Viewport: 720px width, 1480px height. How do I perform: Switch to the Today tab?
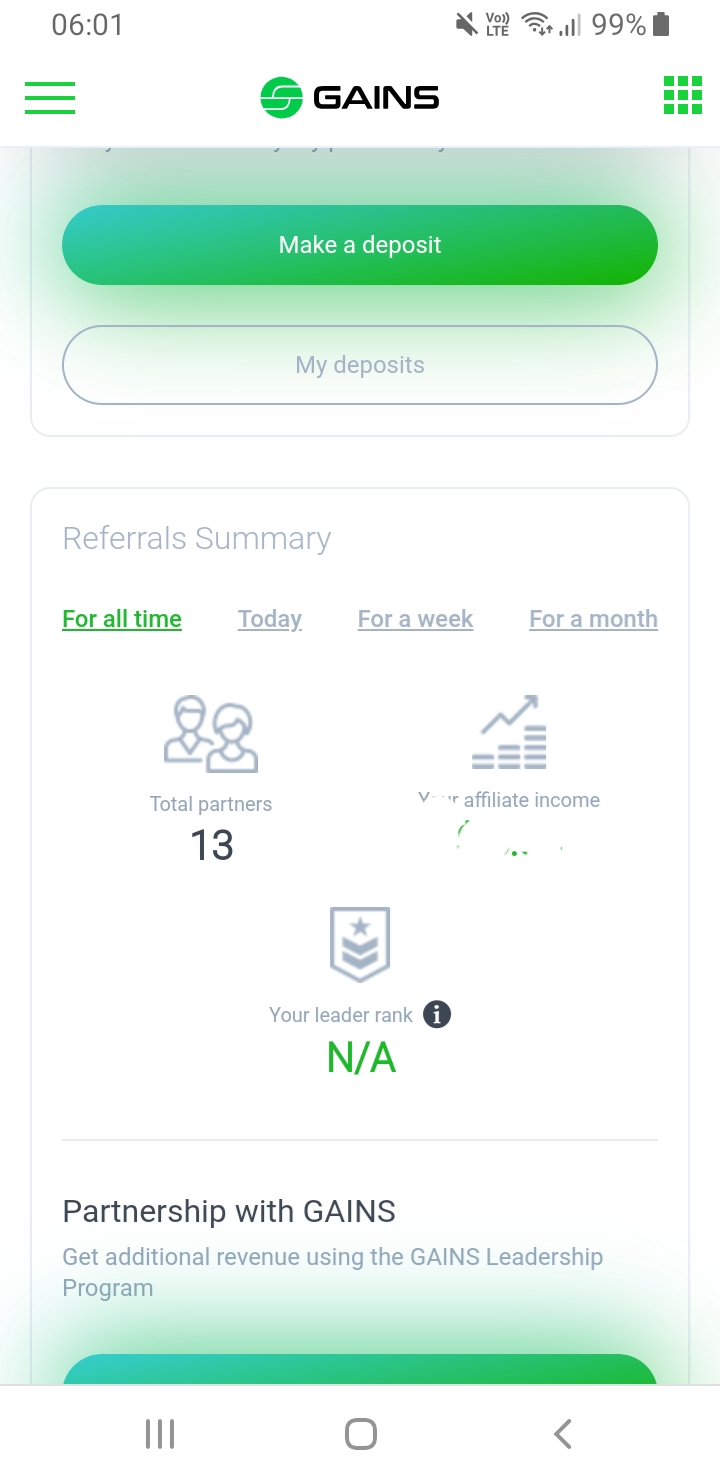coord(270,619)
